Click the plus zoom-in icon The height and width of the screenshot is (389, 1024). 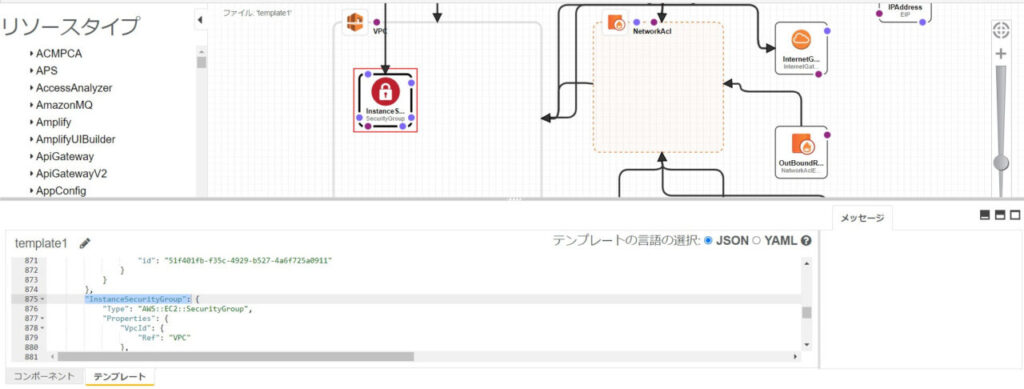tap(1000, 54)
